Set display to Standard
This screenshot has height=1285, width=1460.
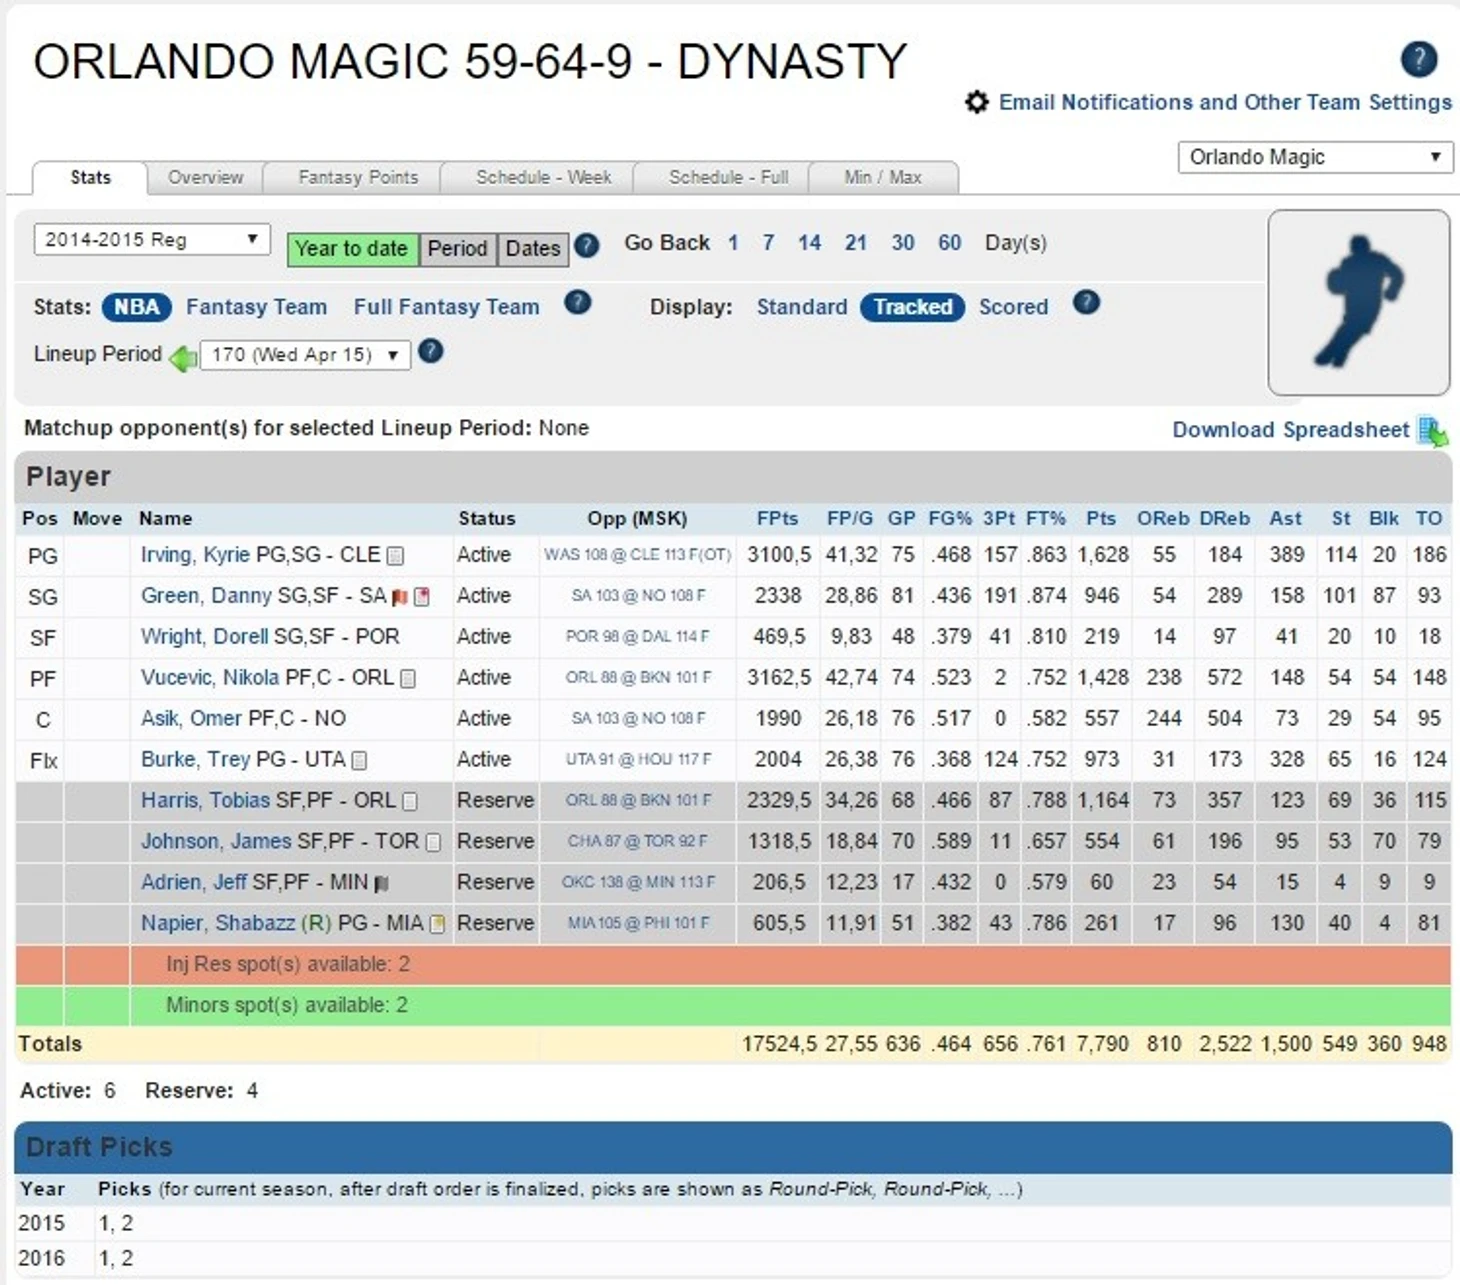(801, 307)
